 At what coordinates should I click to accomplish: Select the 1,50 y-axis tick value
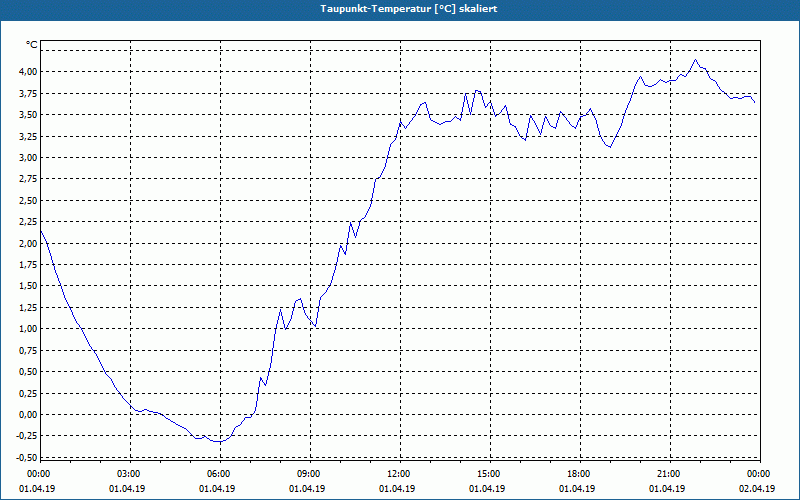point(28,286)
